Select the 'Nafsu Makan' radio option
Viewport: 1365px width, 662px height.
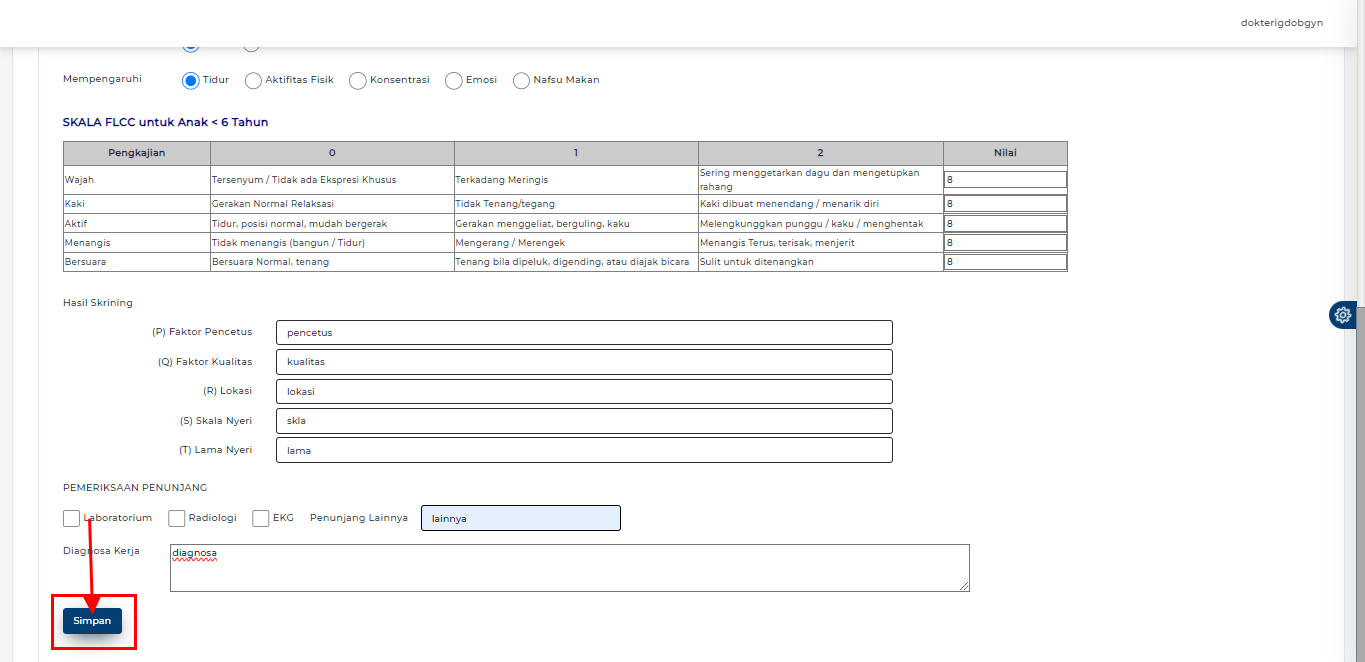(x=520, y=80)
